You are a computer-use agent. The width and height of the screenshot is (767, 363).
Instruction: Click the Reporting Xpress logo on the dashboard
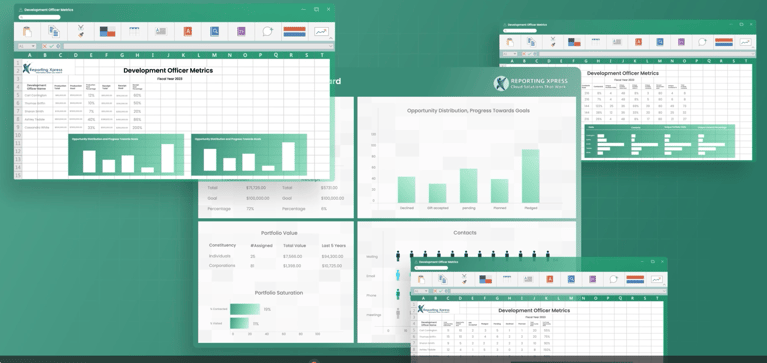[x=532, y=83]
